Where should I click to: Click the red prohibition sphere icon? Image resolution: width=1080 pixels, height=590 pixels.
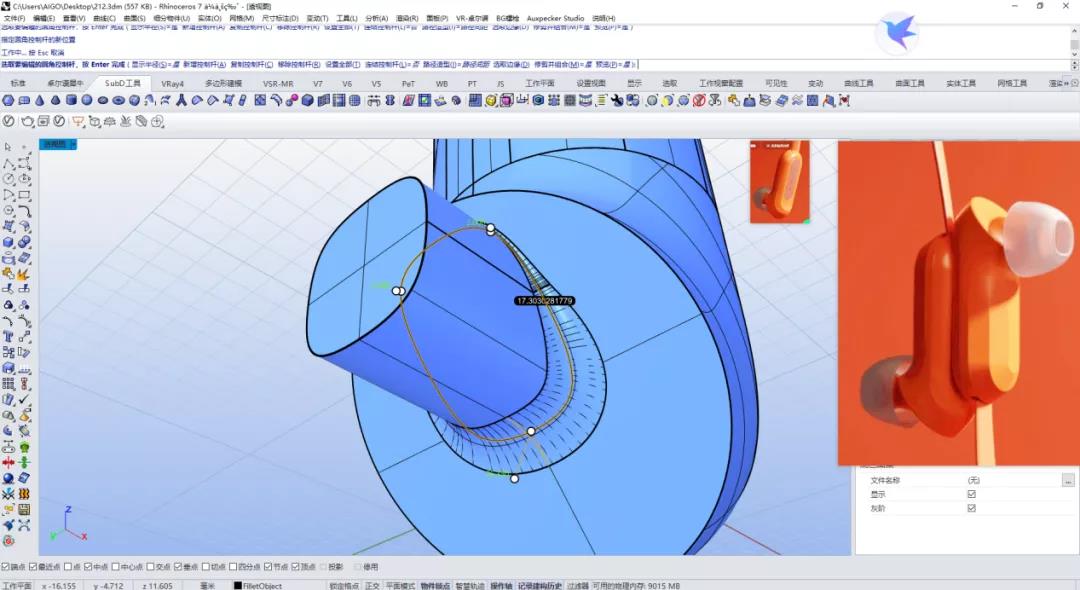click(x=699, y=101)
